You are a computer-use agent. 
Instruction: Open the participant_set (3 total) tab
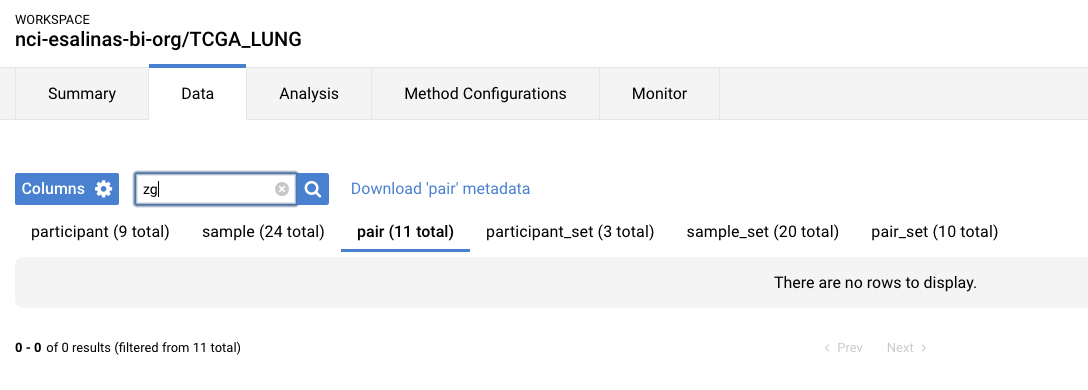click(570, 232)
